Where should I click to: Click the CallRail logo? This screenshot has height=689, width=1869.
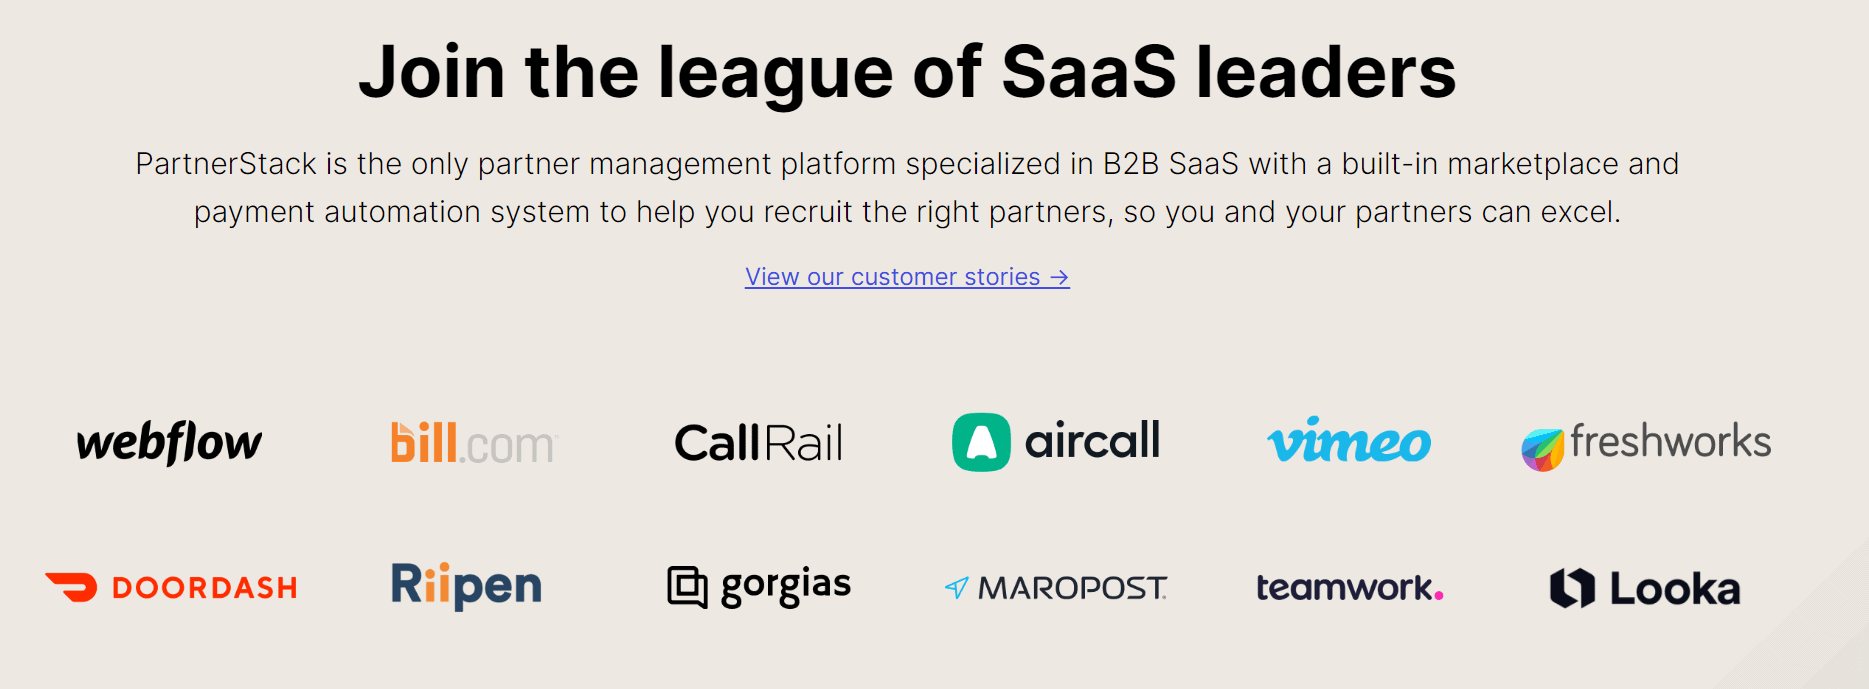(758, 443)
